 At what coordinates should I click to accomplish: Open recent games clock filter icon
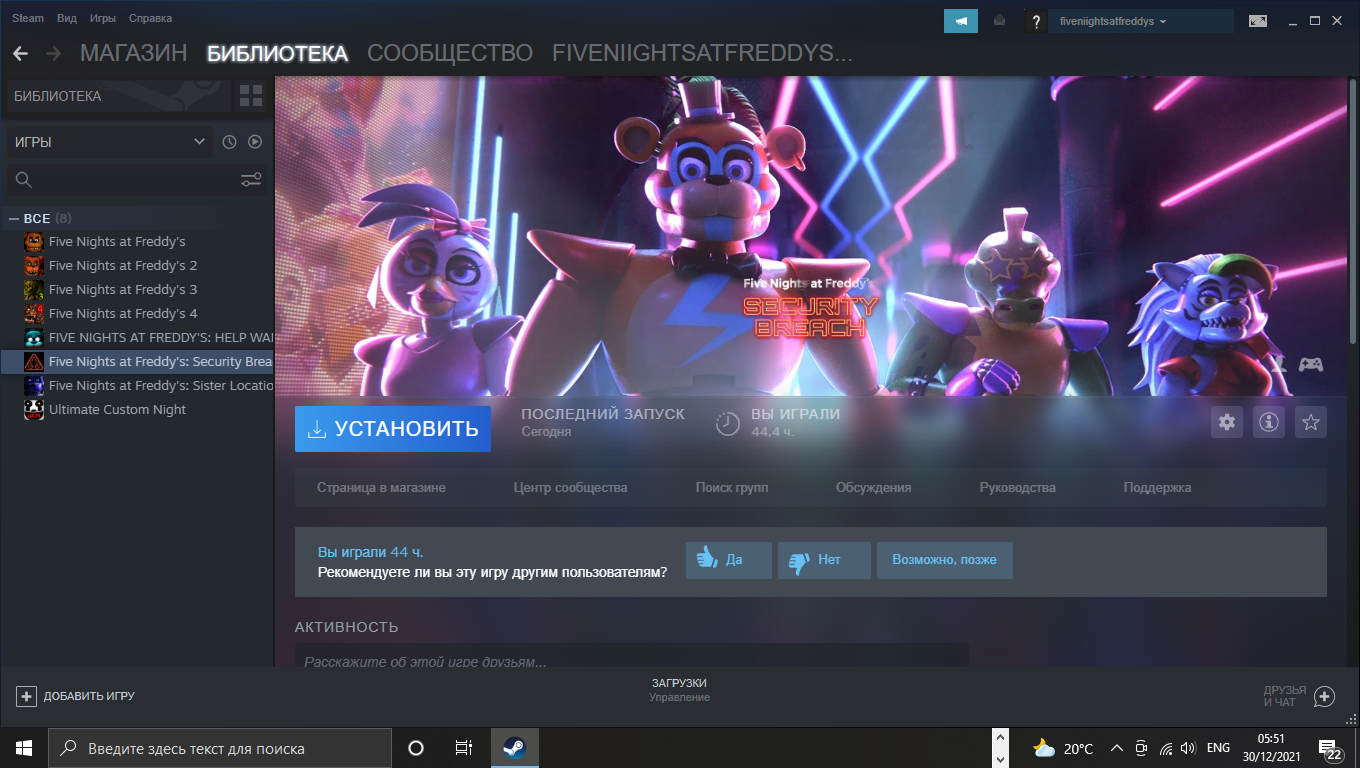pos(229,142)
